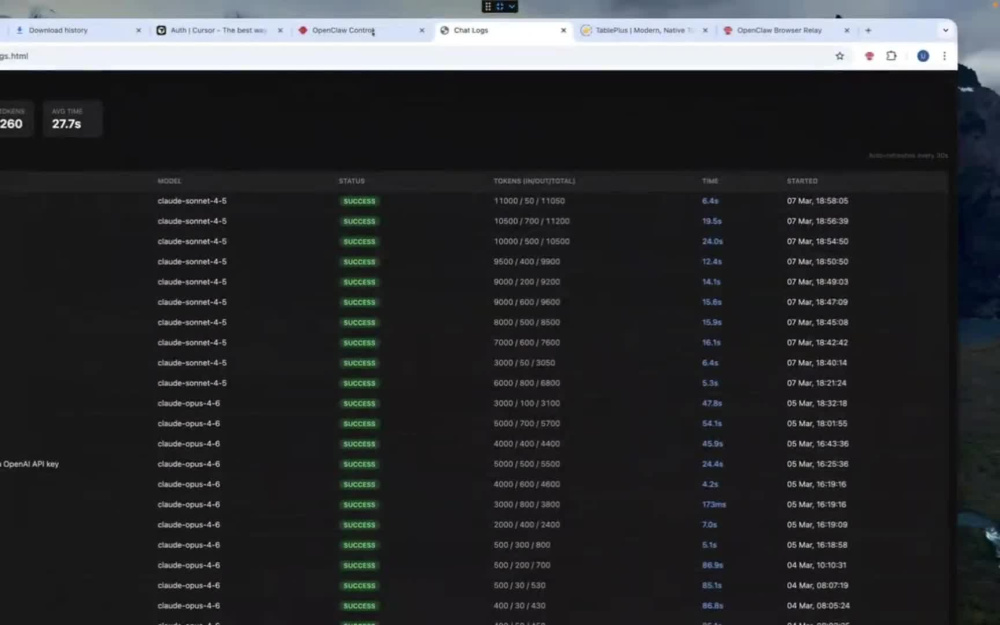
Task: Click the 12.4s time value
Action: pyautogui.click(x=712, y=261)
